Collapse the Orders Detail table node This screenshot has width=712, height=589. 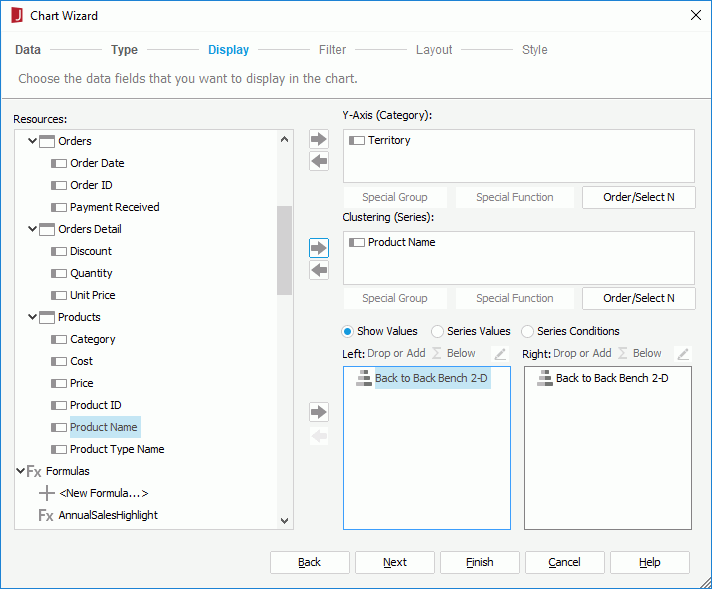[32, 229]
